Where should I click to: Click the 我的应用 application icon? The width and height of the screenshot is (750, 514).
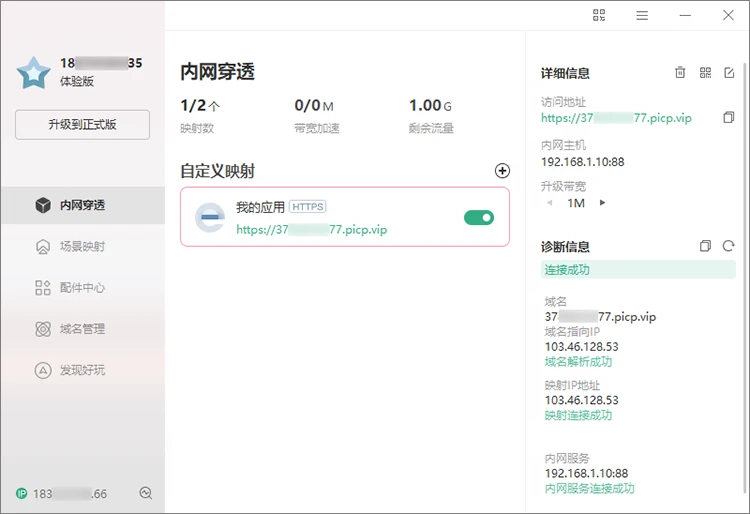[210, 218]
